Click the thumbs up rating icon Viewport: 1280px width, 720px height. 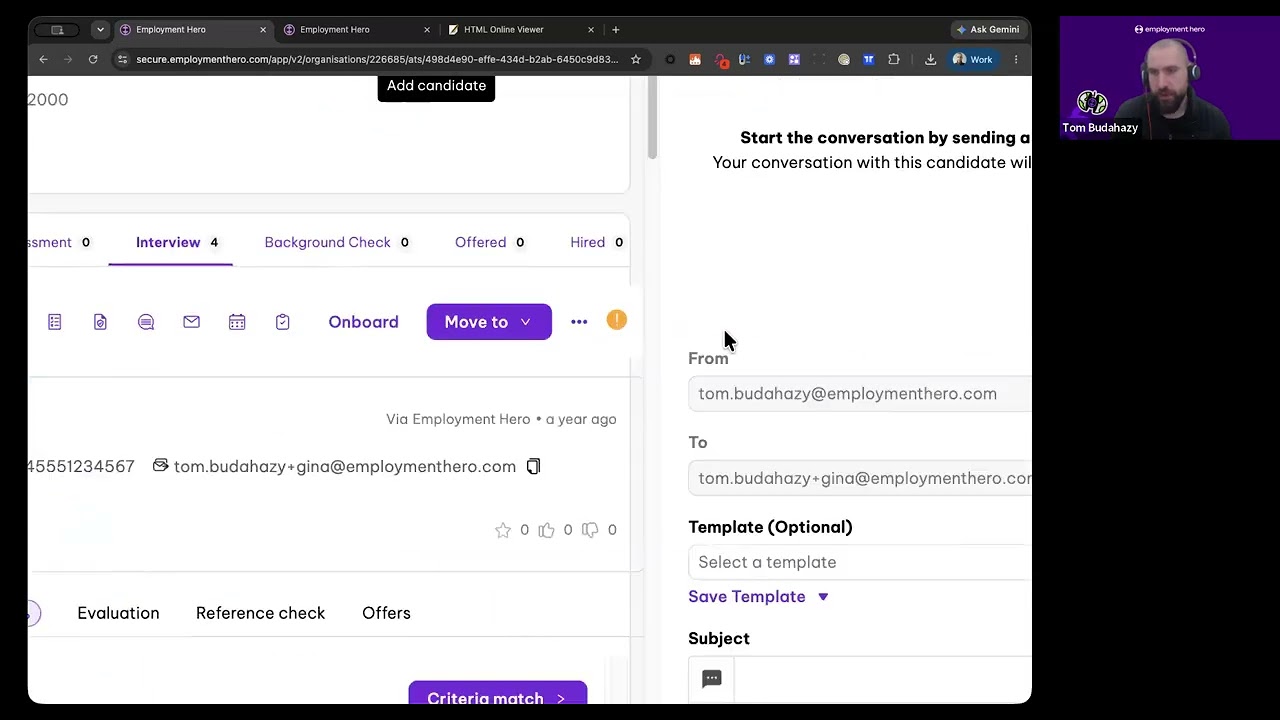546,530
